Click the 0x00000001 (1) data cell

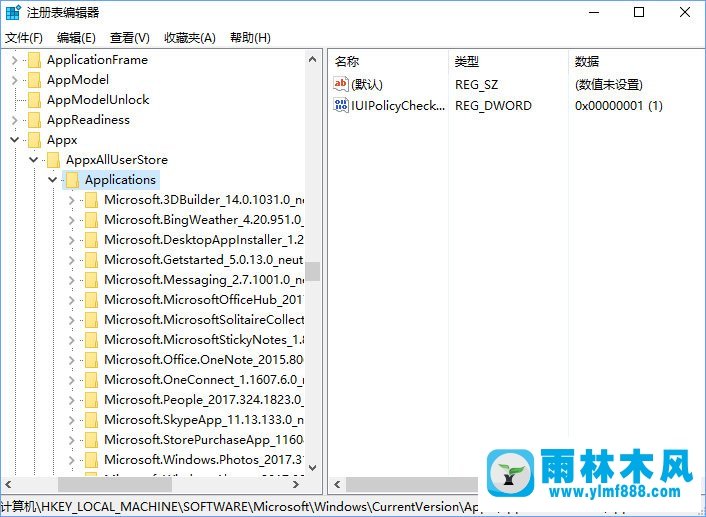(x=619, y=105)
